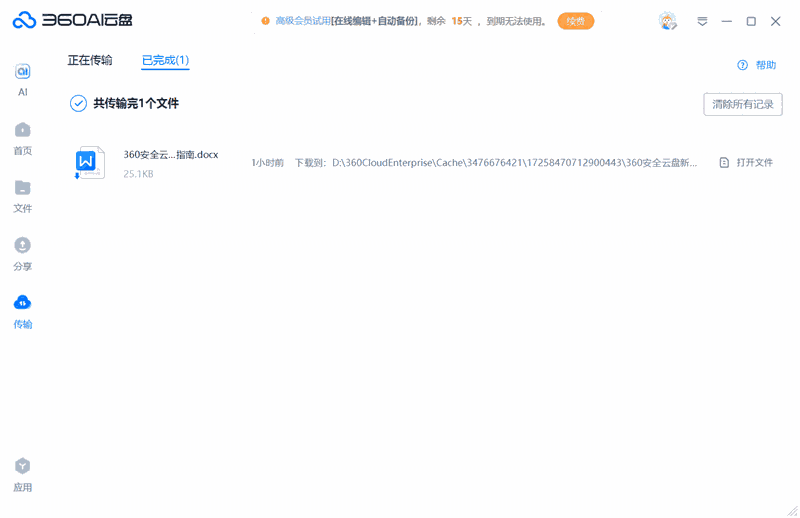Switch to 已完成(1) tab

tap(165, 60)
